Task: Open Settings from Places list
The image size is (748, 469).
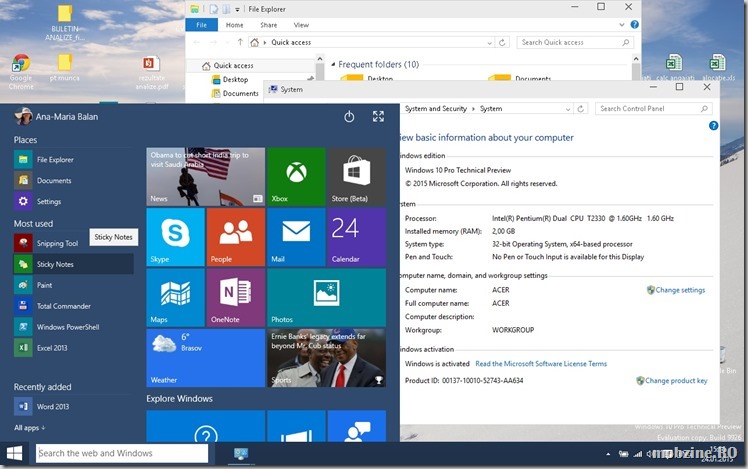Action: tap(73, 202)
